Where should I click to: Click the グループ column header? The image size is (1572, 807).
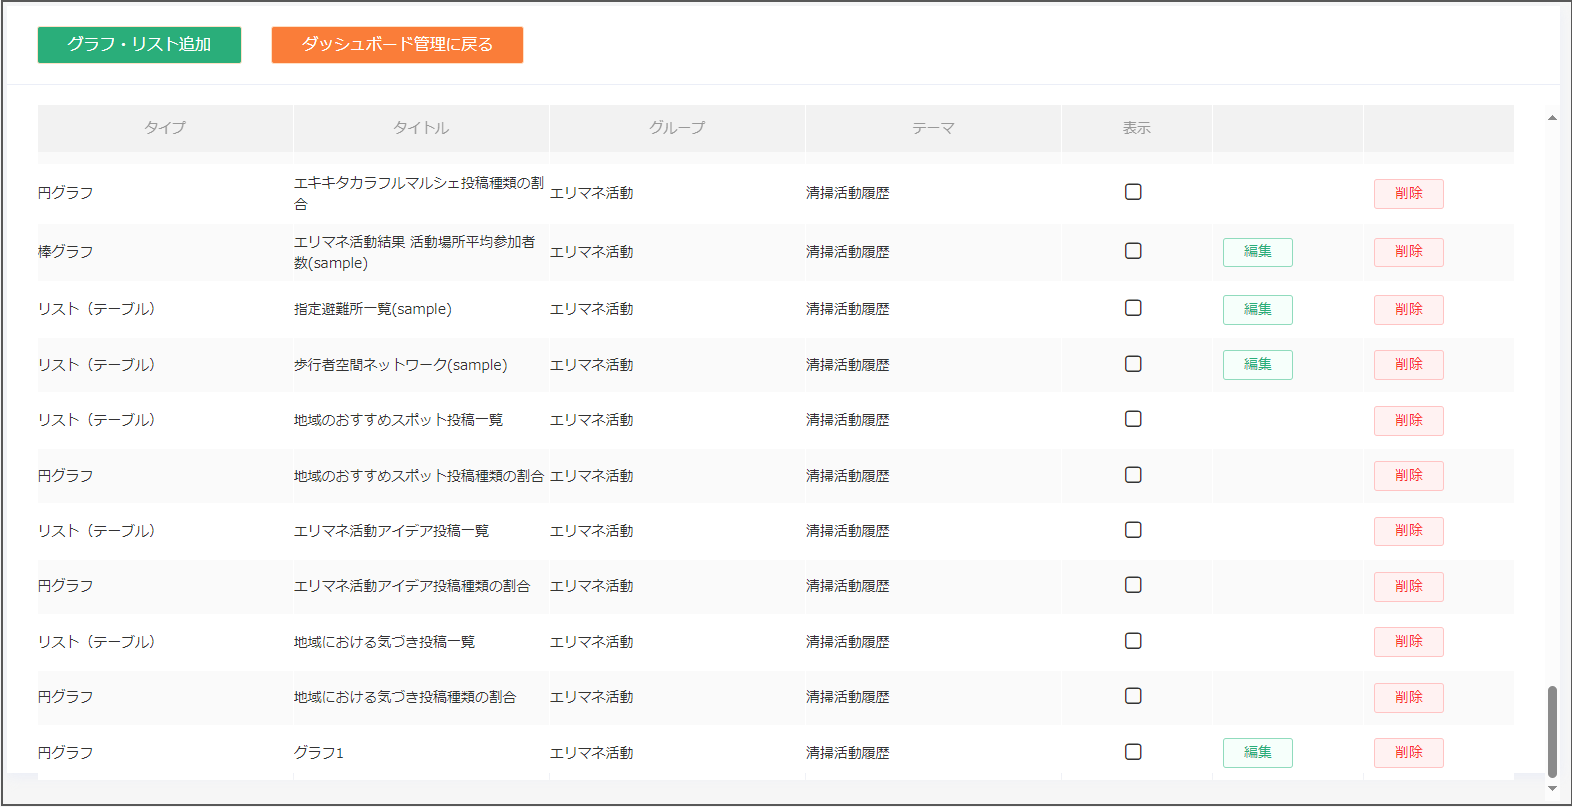677,128
